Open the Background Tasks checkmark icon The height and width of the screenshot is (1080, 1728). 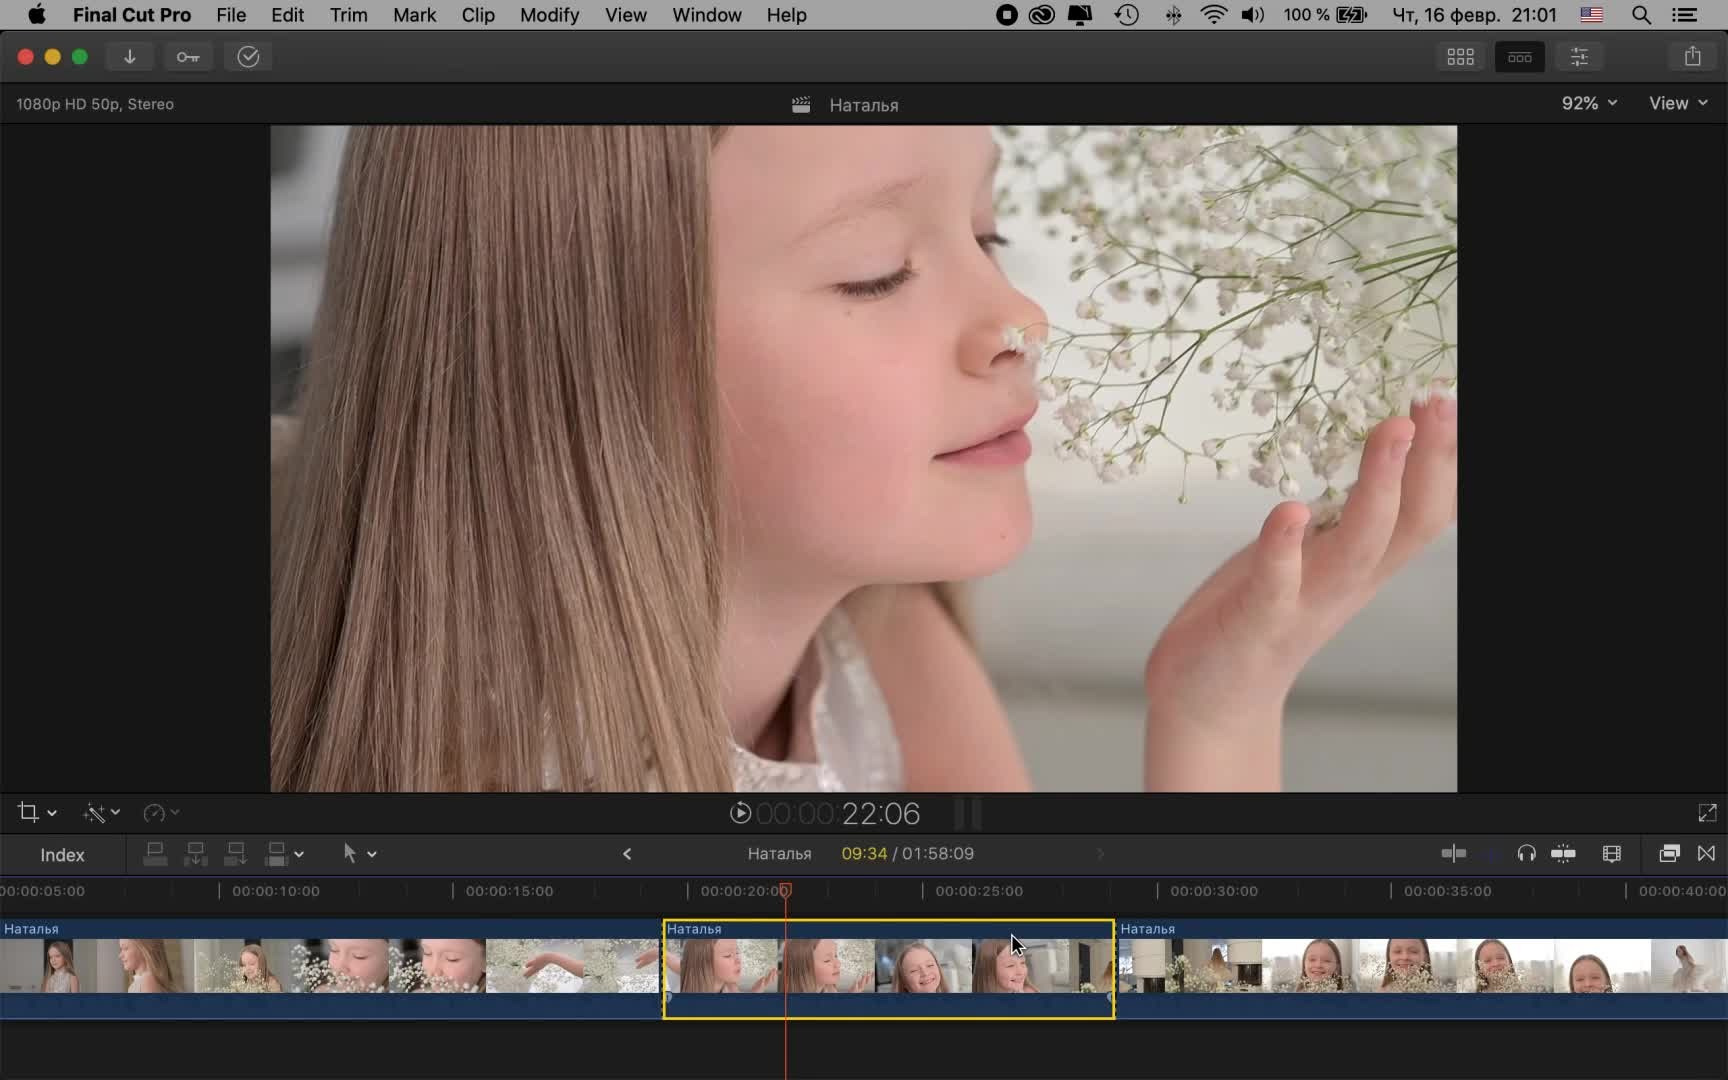248,57
